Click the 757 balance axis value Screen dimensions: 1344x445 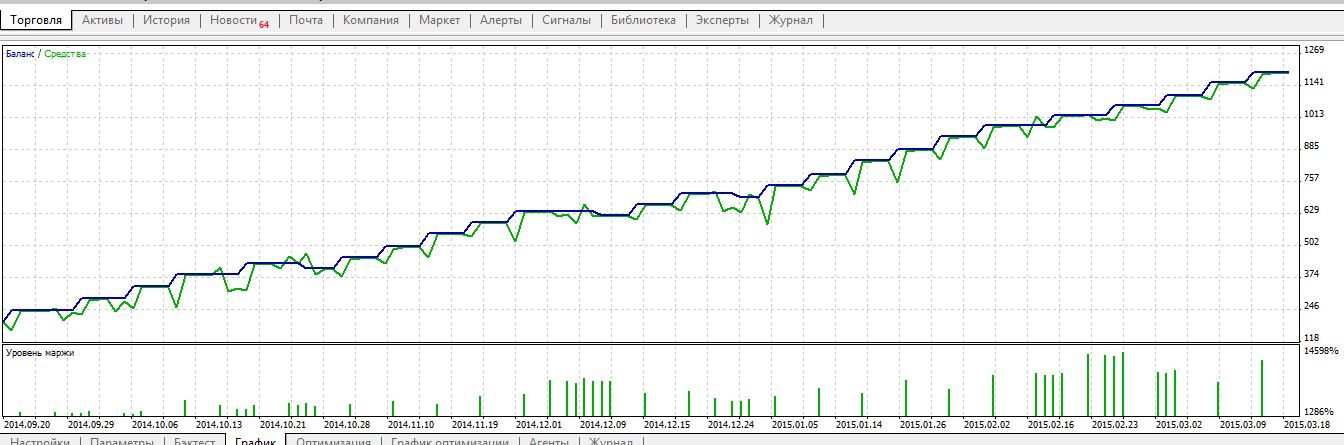tap(1313, 178)
